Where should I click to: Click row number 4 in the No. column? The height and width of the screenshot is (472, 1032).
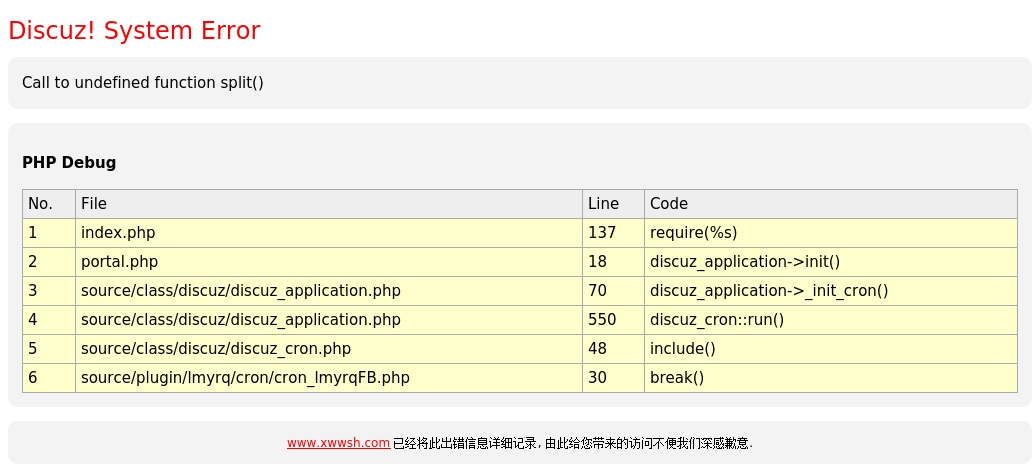(x=49, y=320)
